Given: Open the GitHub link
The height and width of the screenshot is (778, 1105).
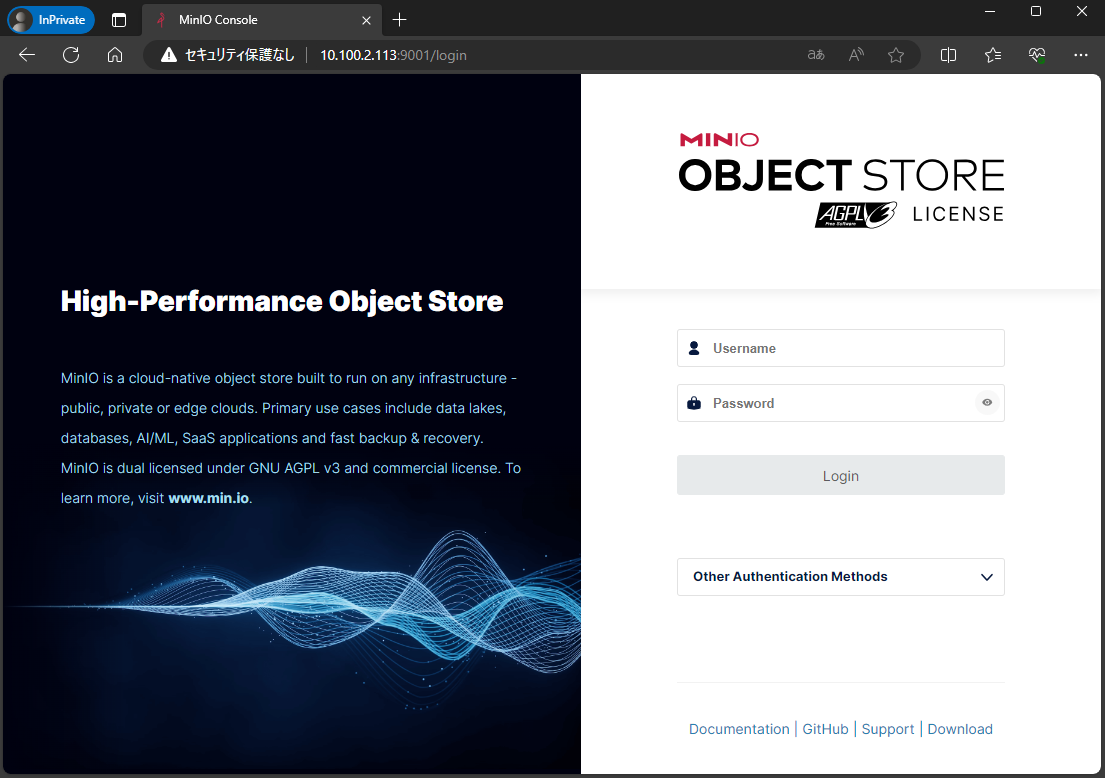Looking at the screenshot, I should [825, 729].
